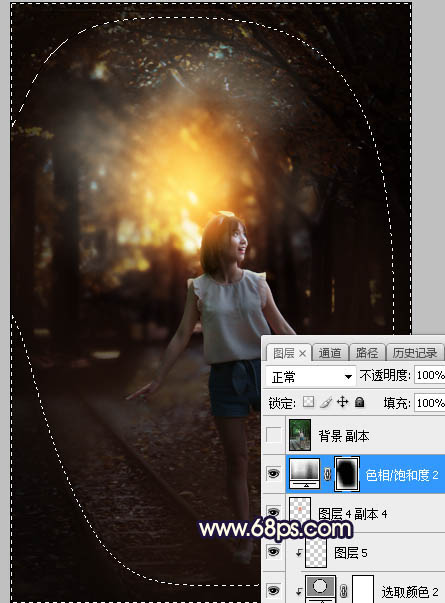
Task: Select layer named 色相/饱和度 2
Action: pos(402,475)
